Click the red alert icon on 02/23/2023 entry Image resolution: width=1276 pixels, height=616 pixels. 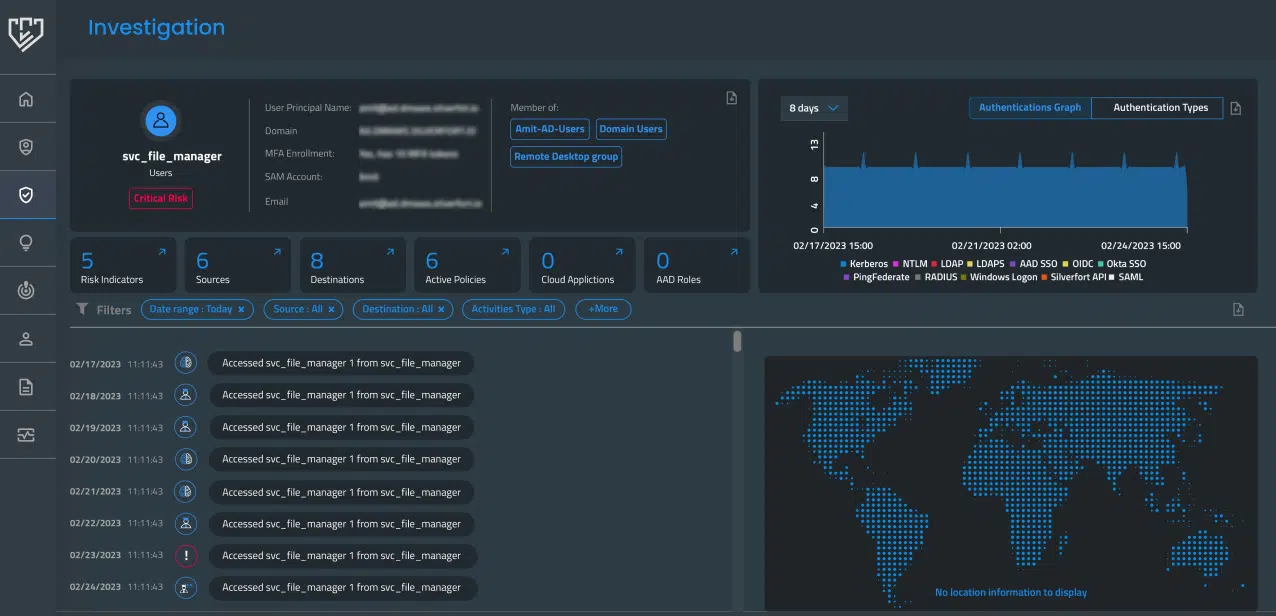point(185,556)
